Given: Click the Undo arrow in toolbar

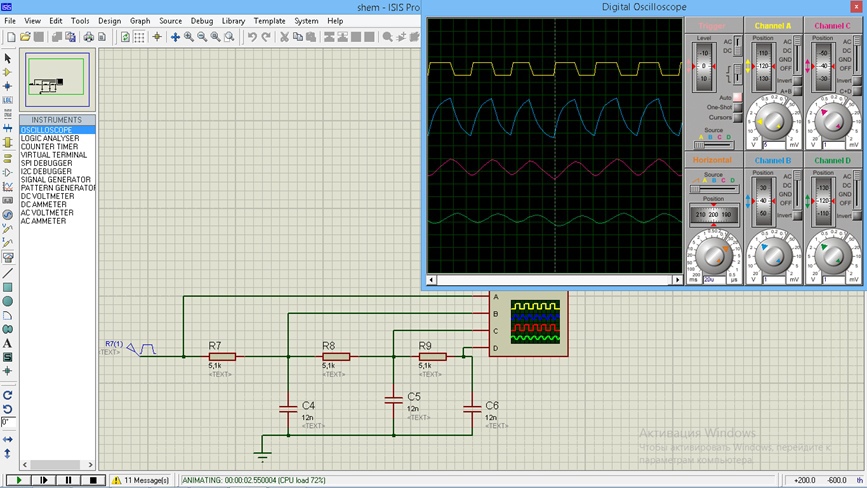Looking at the screenshot, I should point(252,37).
